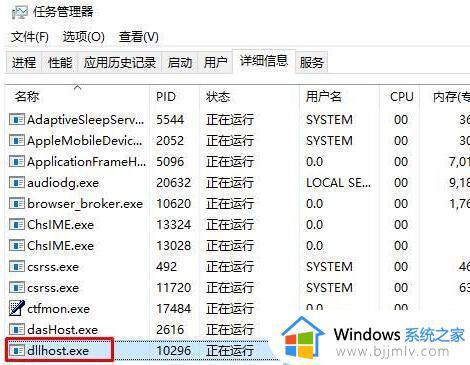Viewport: 470px width, 365px height.
Task: Click the AppleMobileDevic process icon
Action: (17, 140)
